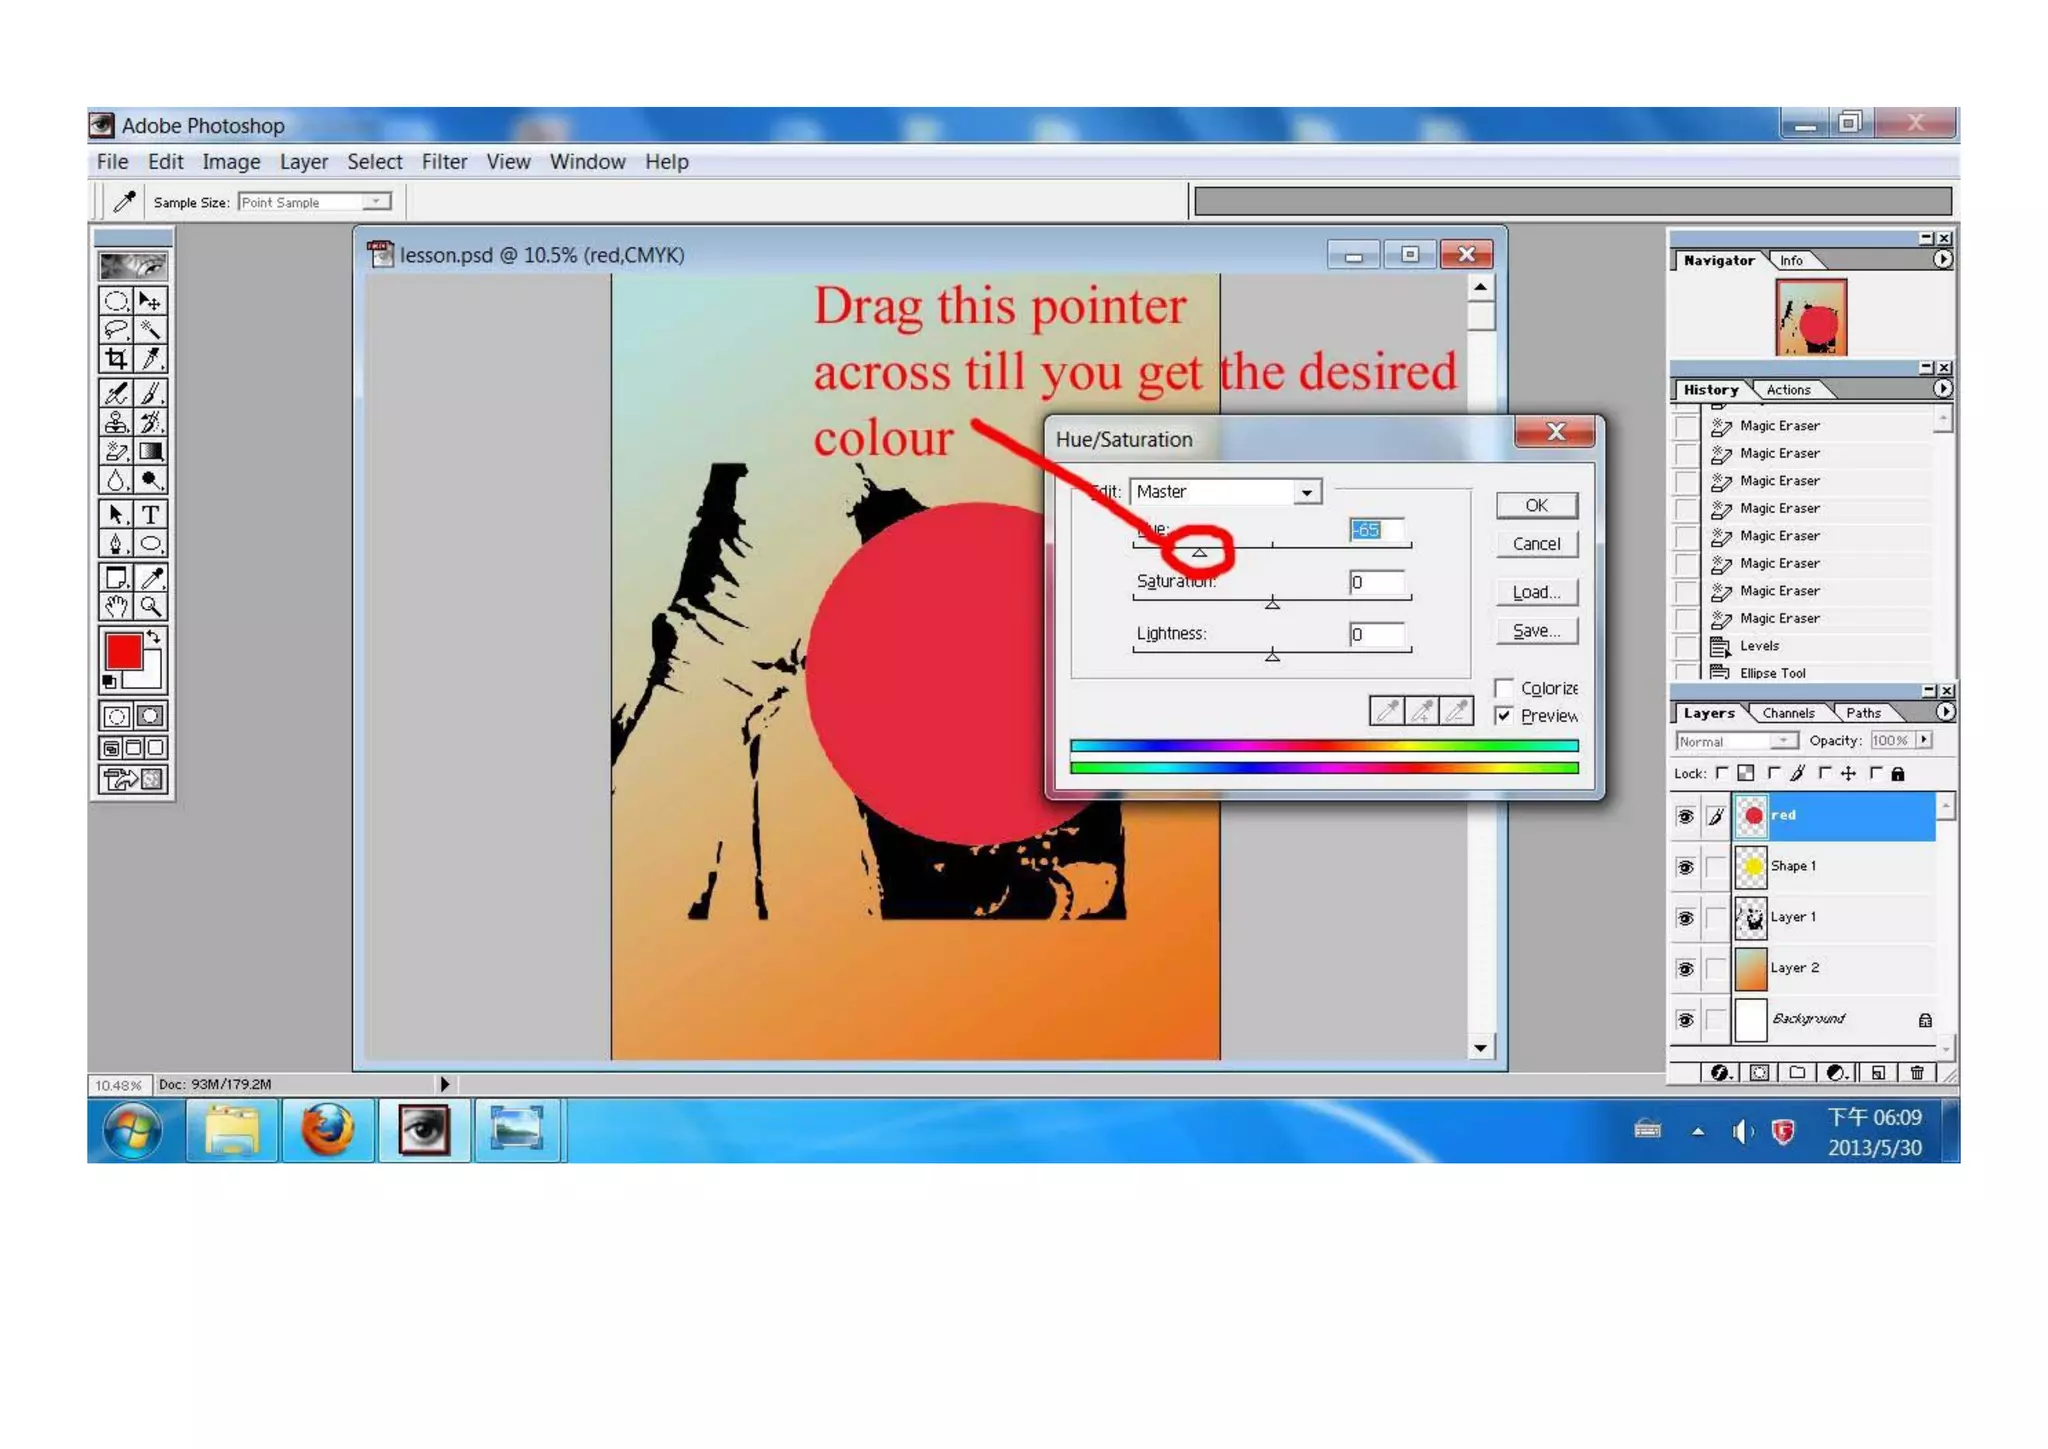Reset to default foreground/background colors
This screenshot has height=1449, width=2048.
[x=109, y=681]
